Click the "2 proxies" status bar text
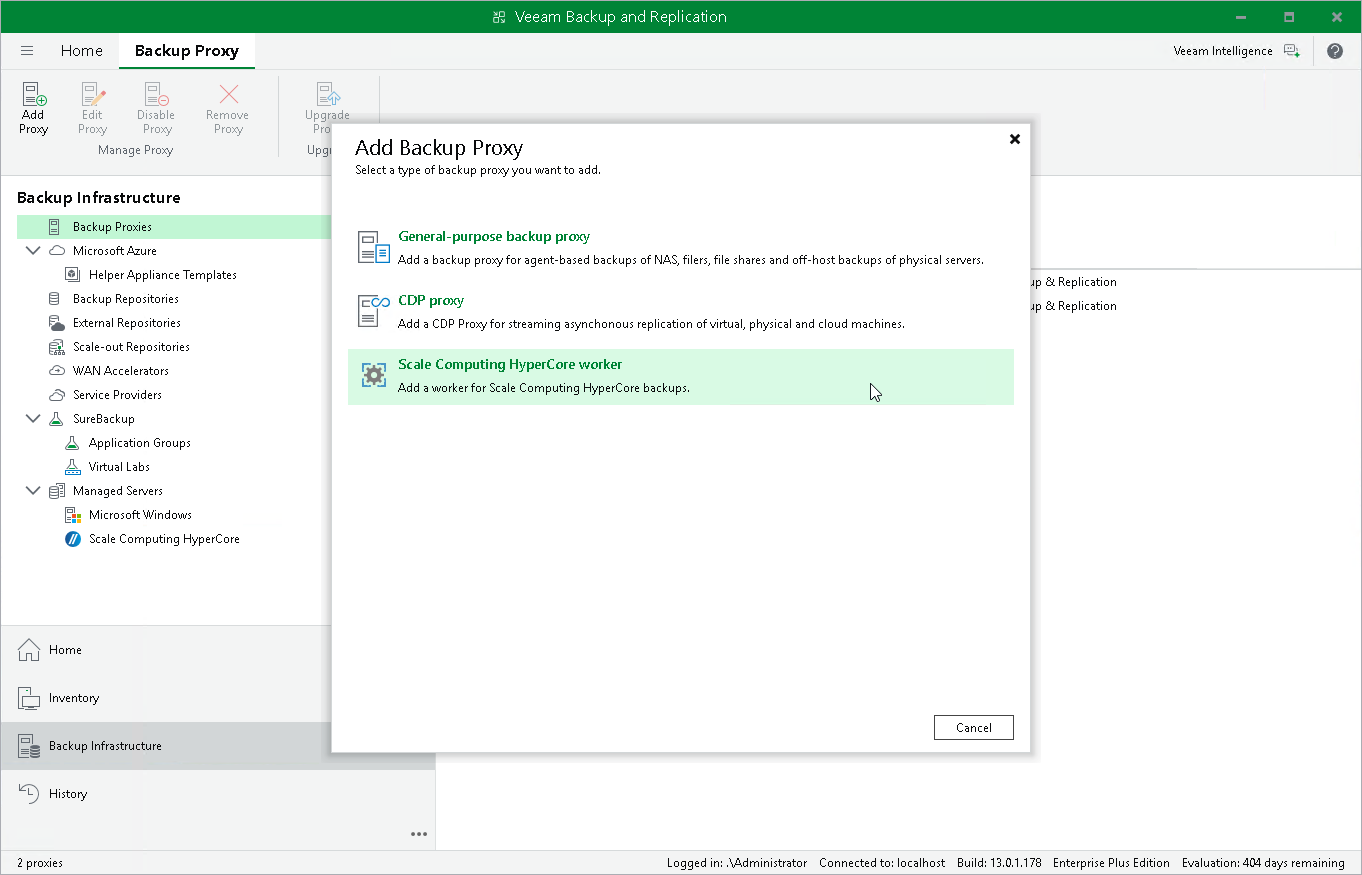 [40, 863]
